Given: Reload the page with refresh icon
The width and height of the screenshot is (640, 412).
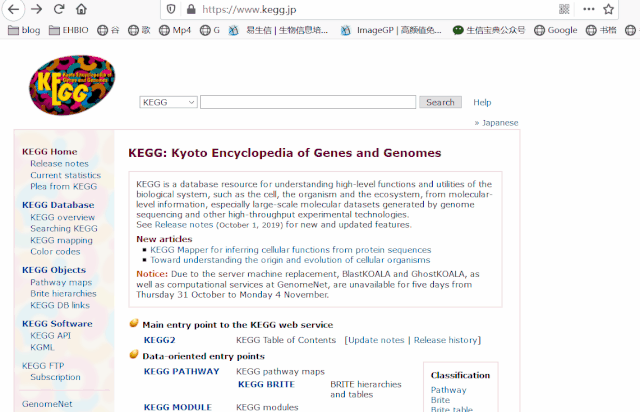Looking at the screenshot, I should click(x=59, y=9).
